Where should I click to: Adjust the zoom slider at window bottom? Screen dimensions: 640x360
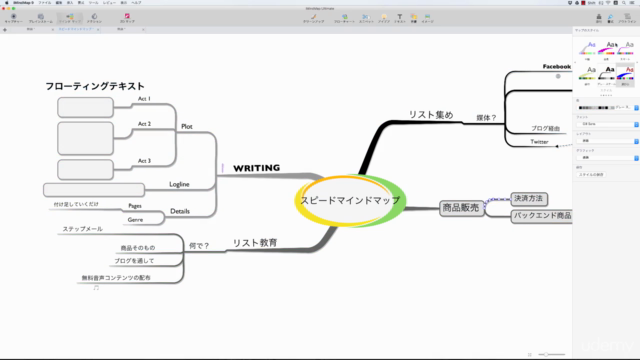[x=551, y=354]
